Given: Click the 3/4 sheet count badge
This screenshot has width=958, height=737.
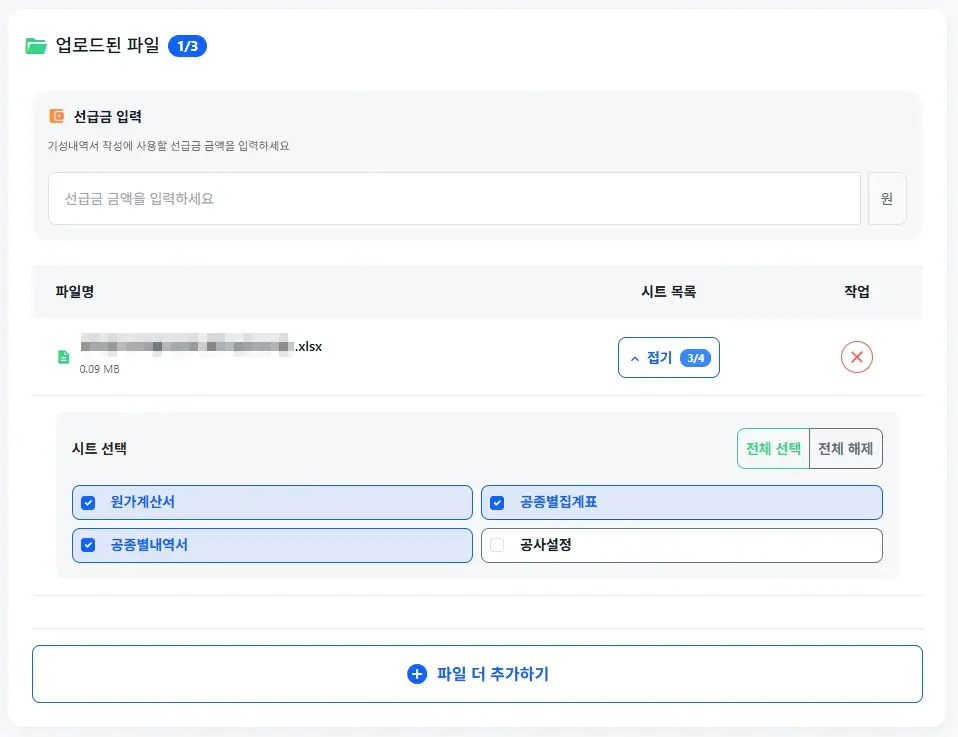Looking at the screenshot, I should [x=695, y=358].
